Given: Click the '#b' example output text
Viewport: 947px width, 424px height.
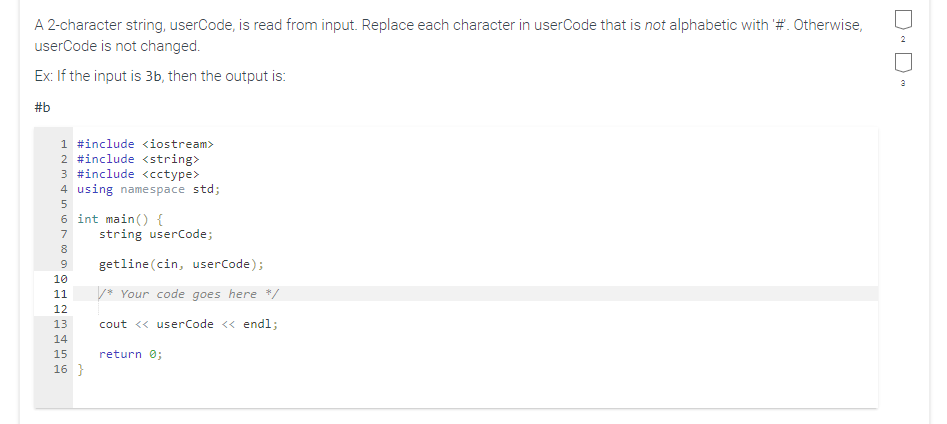Looking at the screenshot, I should point(42,108).
